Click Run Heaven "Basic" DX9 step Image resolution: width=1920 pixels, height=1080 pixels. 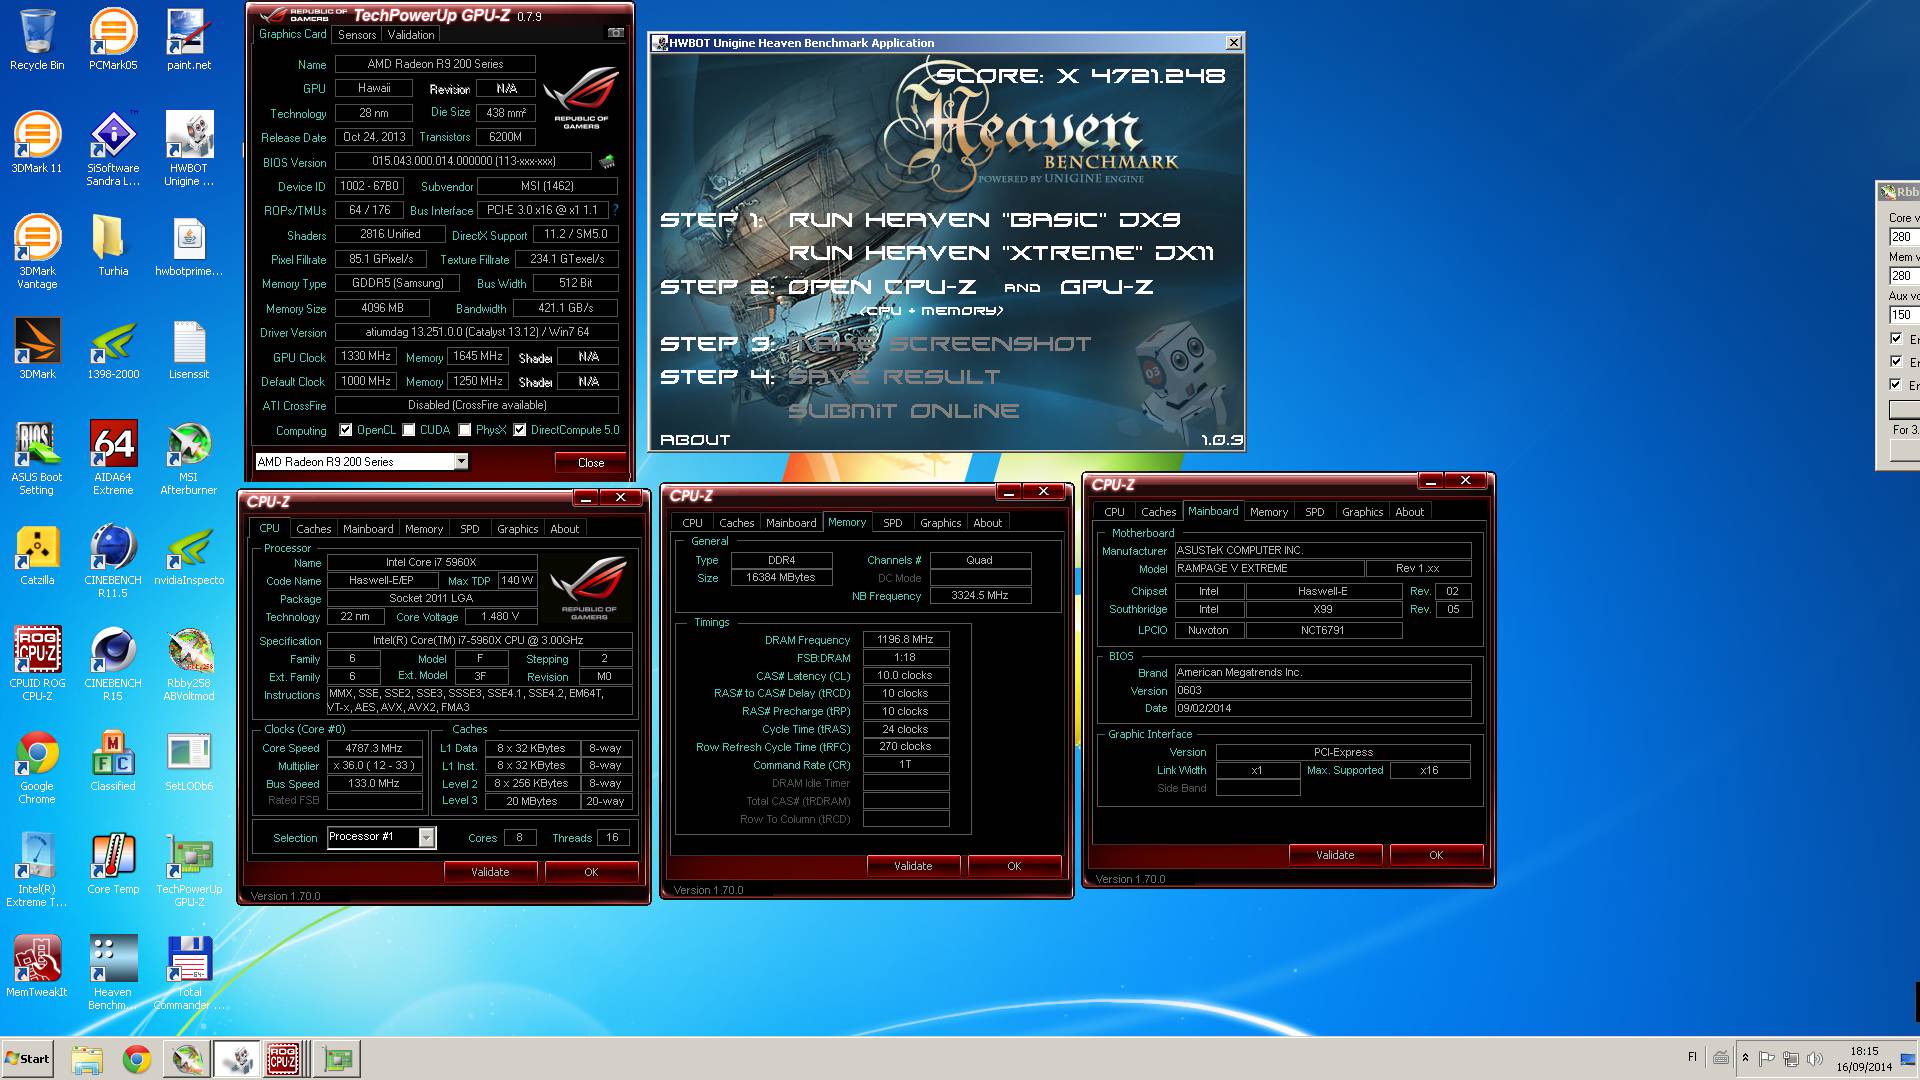pos(985,220)
